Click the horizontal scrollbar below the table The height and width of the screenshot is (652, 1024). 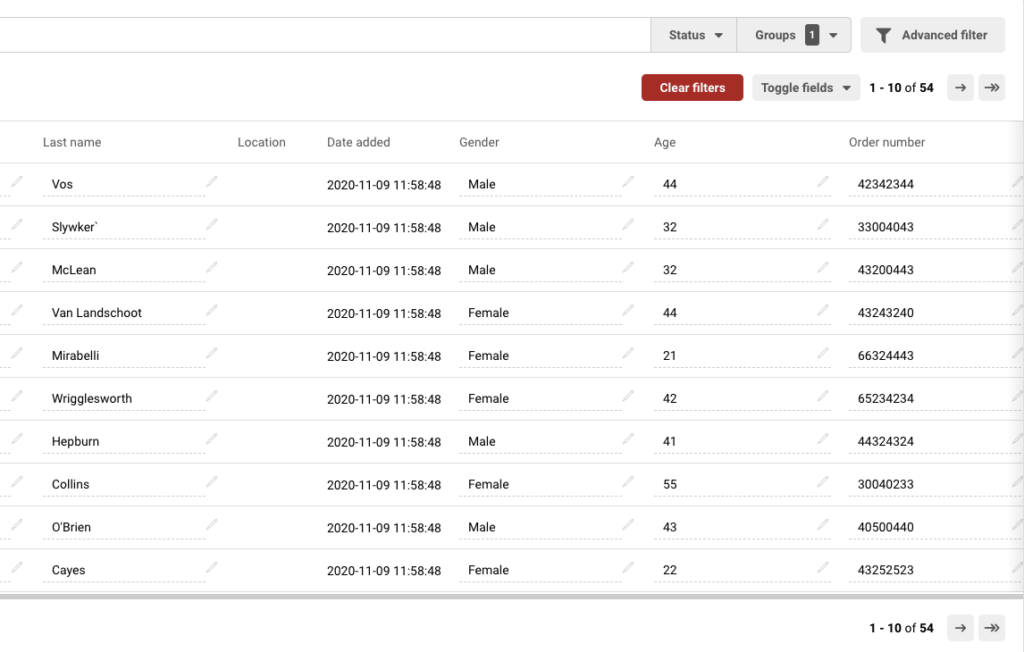[x=511, y=596]
